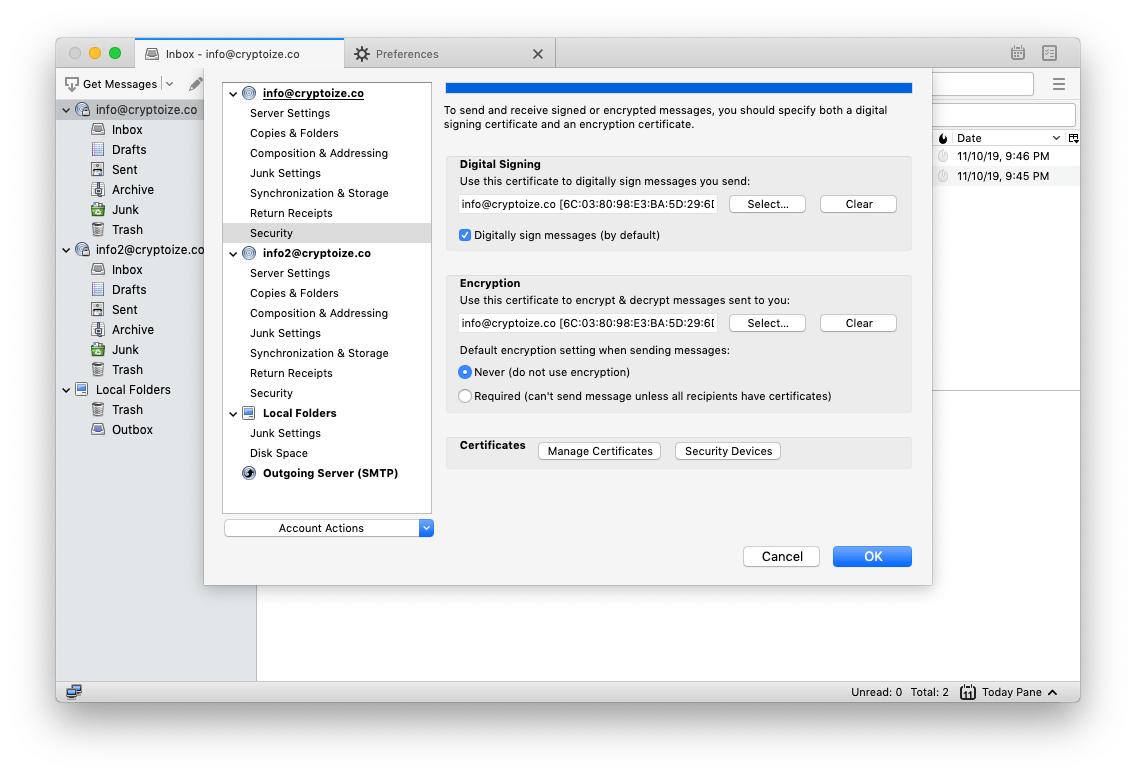This screenshot has width=1136, height=776.
Task: Open Get Messages dropdown arrow
Action: (x=170, y=84)
